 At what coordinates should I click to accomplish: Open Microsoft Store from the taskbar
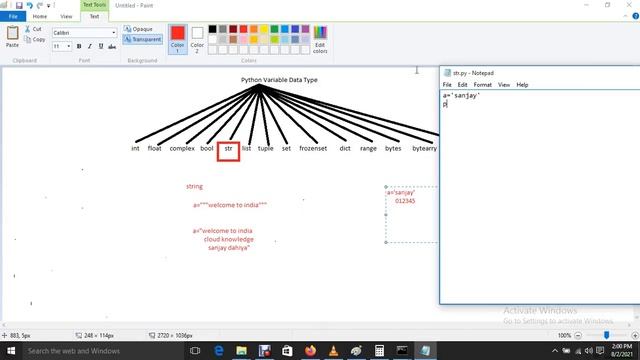click(x=287, y=351)
